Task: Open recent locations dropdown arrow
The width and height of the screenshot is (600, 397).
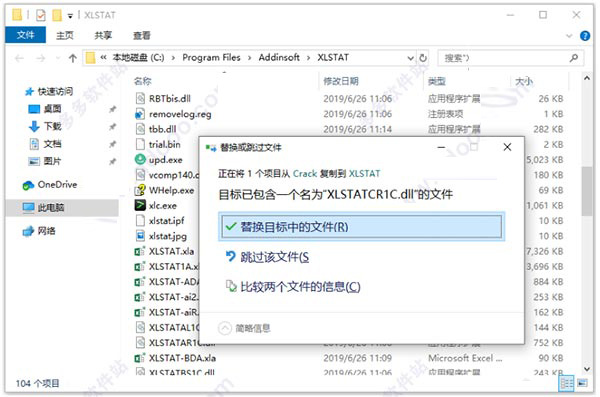Action: click(58, 58)
